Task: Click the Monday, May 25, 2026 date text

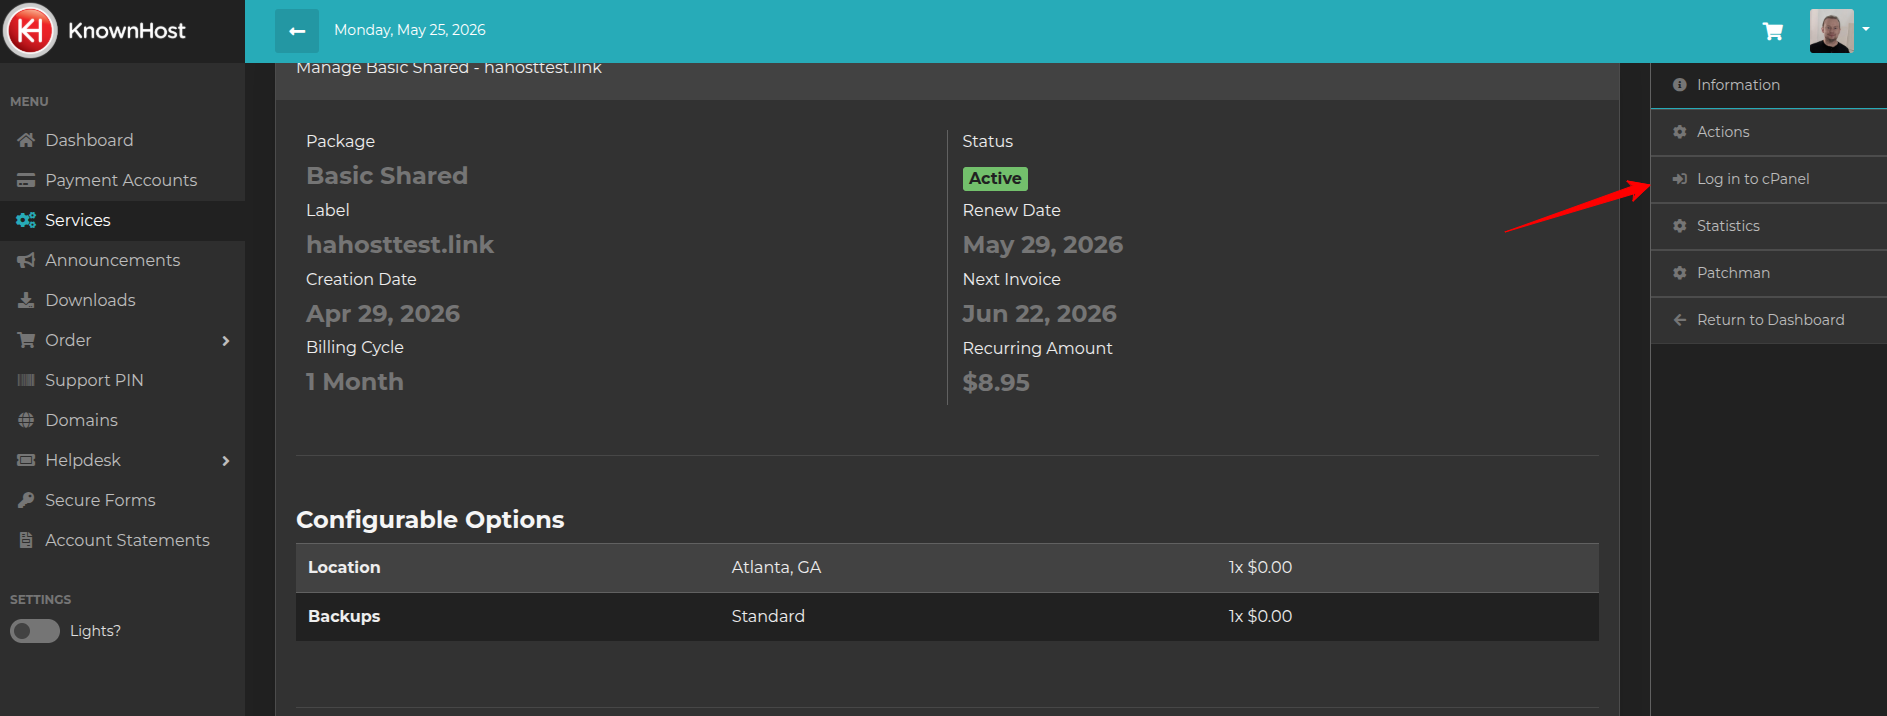Action: tap(410, 30)
